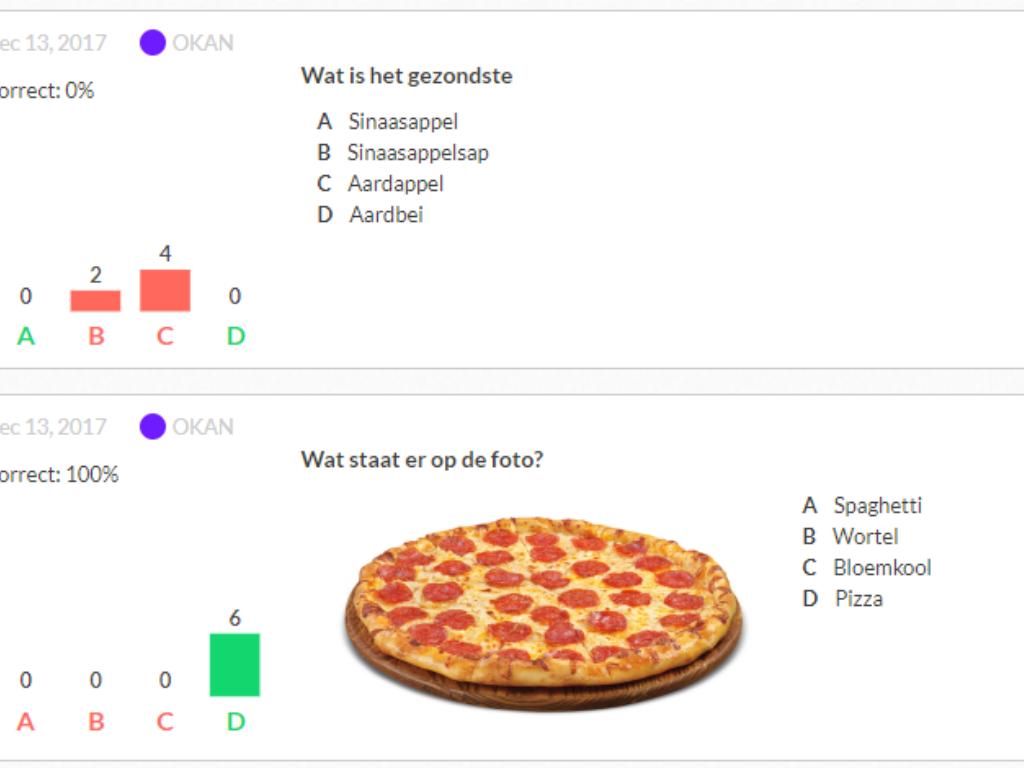Select the Spaghetti answer option

(x=877, y=506)
